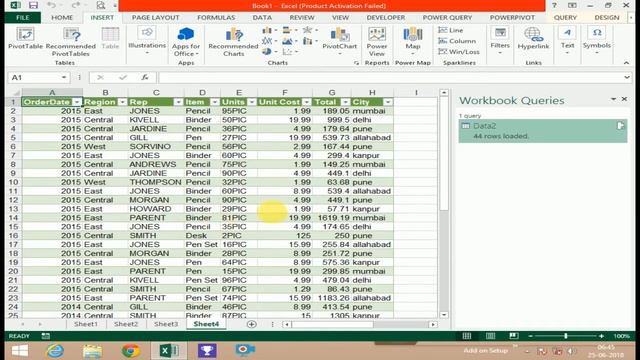Screen dimensions: 640x360
Task: Undo the last action
Action: click(51, 5)
